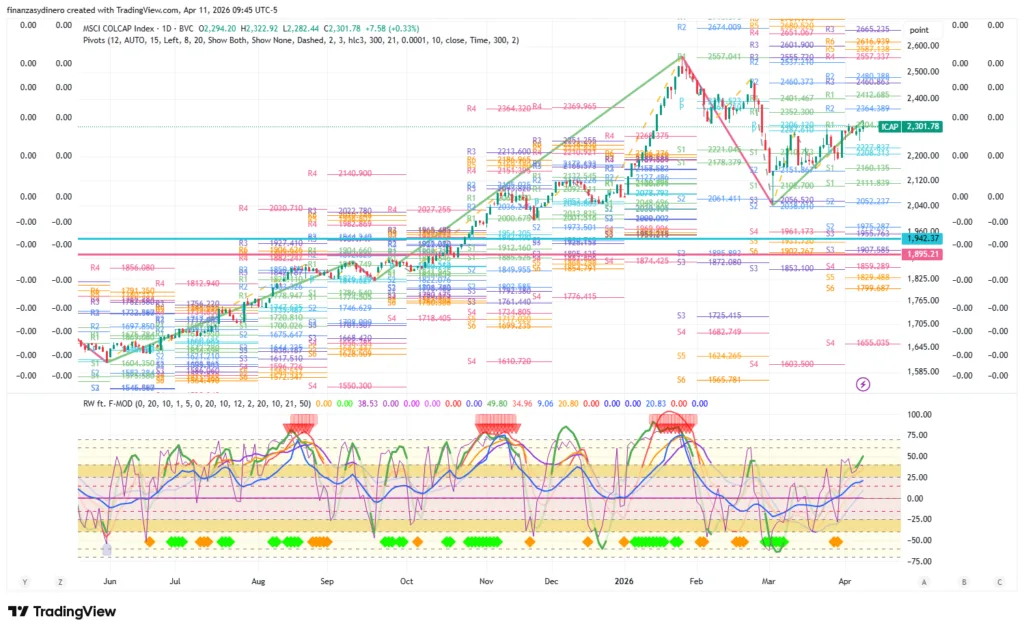
Task: Click the "point" label on price scale
Action: click(920, 31)
